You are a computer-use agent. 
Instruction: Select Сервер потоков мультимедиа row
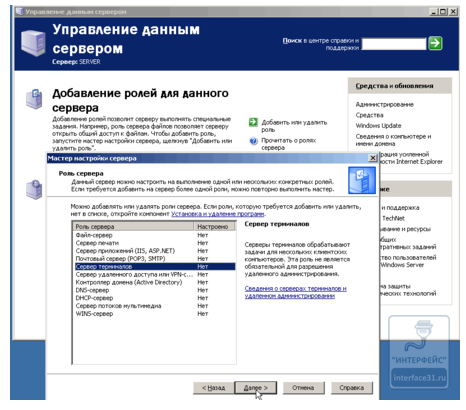[155, 306]
